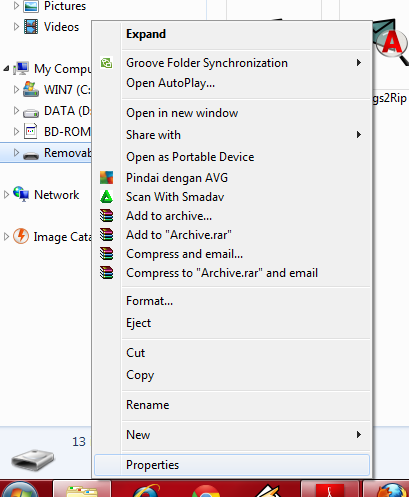This screenshot has width=409, height=497.
Task: Expand the DATA (D:) drive node
Action: [16, 110]
